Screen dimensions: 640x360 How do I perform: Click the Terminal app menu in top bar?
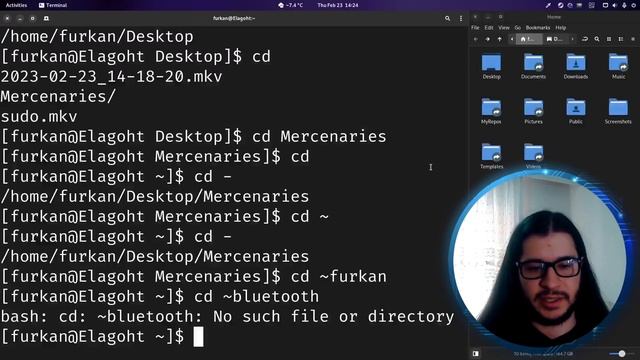[53, 5]
